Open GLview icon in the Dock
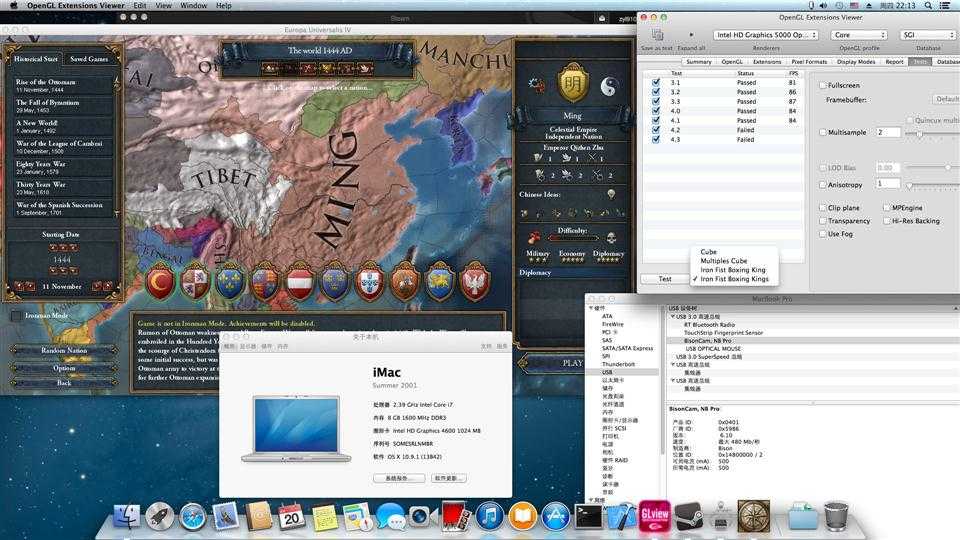 coord(654,515)
